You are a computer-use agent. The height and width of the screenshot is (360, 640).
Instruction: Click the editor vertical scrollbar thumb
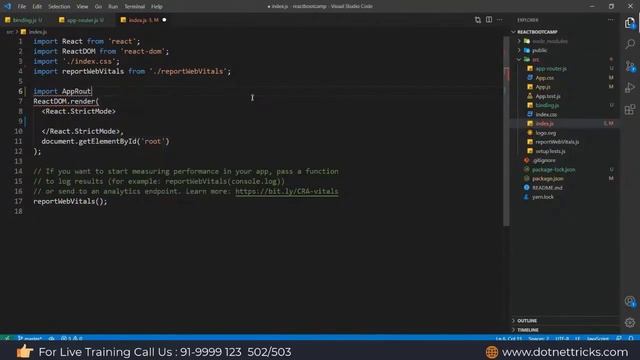[x=506, y=131]
